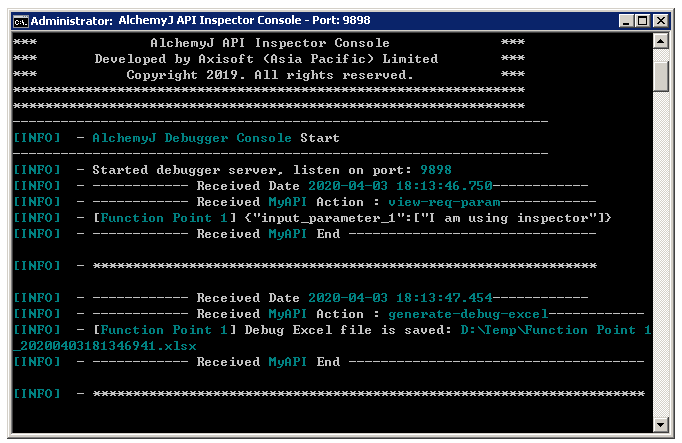Click the text "AlchemyJ Debugger Console"
682x443 pixels.
point(192,138)
